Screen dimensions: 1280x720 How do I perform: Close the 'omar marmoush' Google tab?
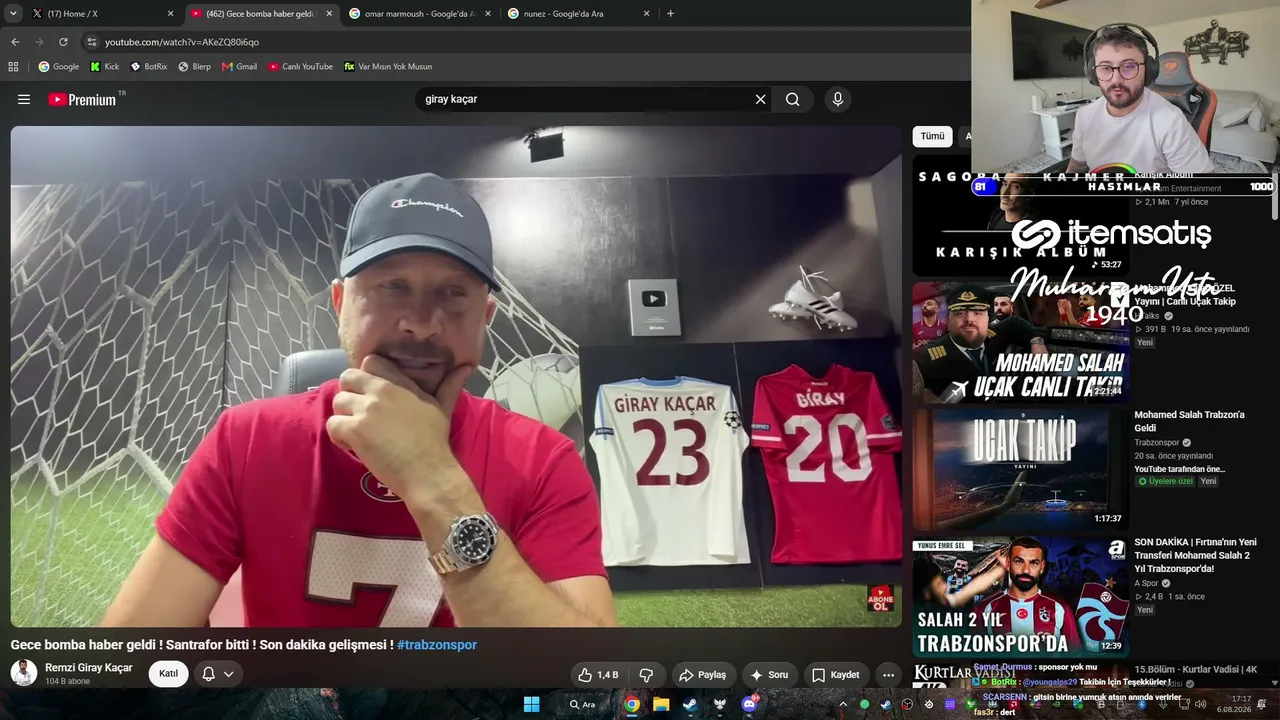tap(488, 14)
